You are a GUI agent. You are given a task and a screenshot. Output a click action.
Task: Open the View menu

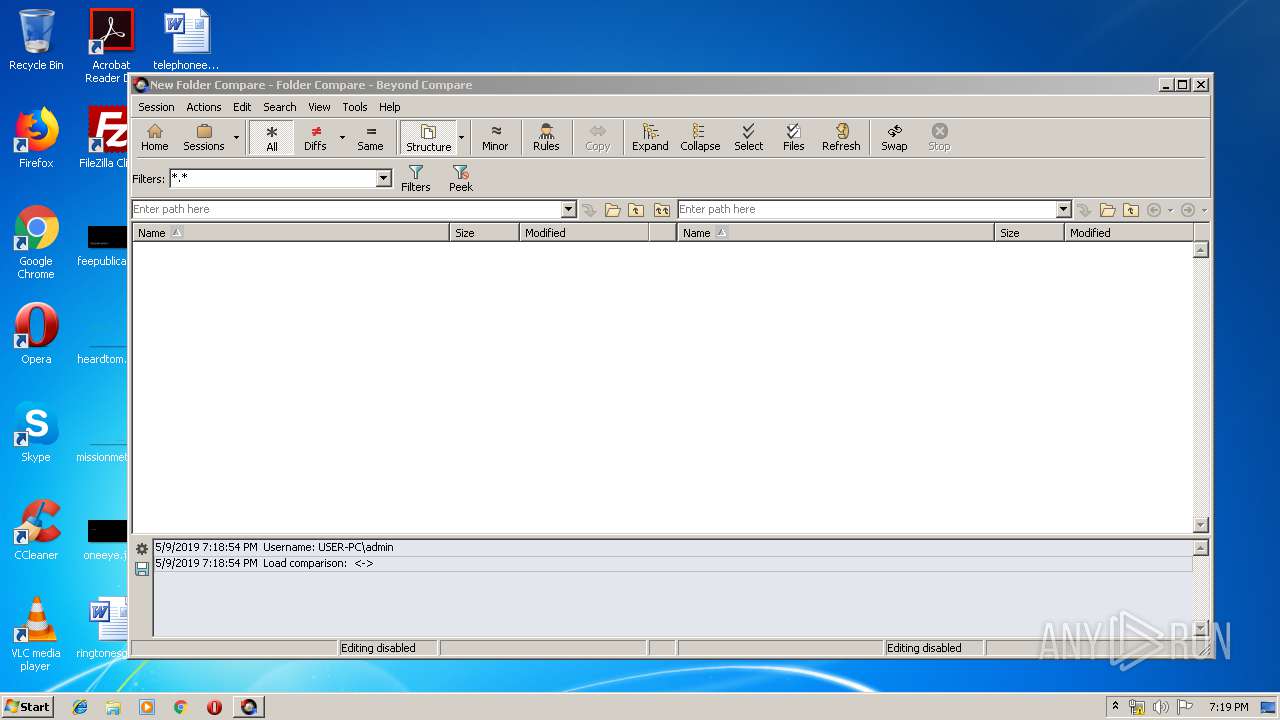(x=319, y=107)
